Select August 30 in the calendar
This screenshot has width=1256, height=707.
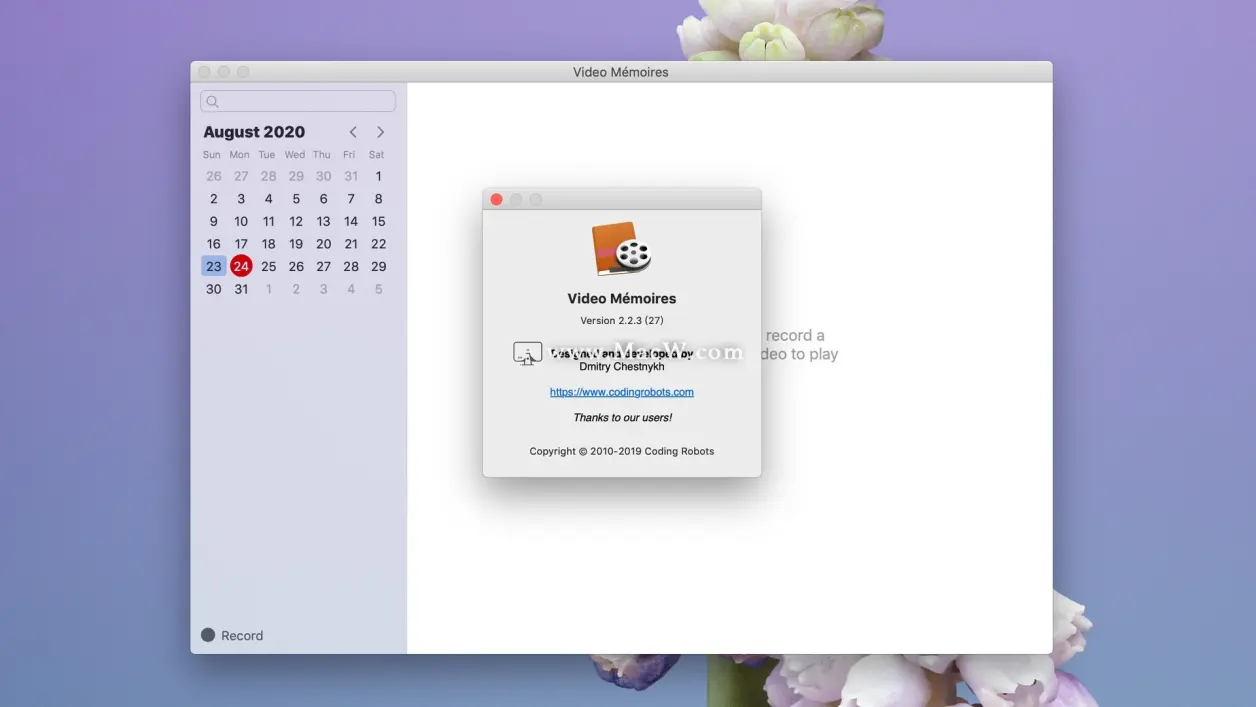213,289
